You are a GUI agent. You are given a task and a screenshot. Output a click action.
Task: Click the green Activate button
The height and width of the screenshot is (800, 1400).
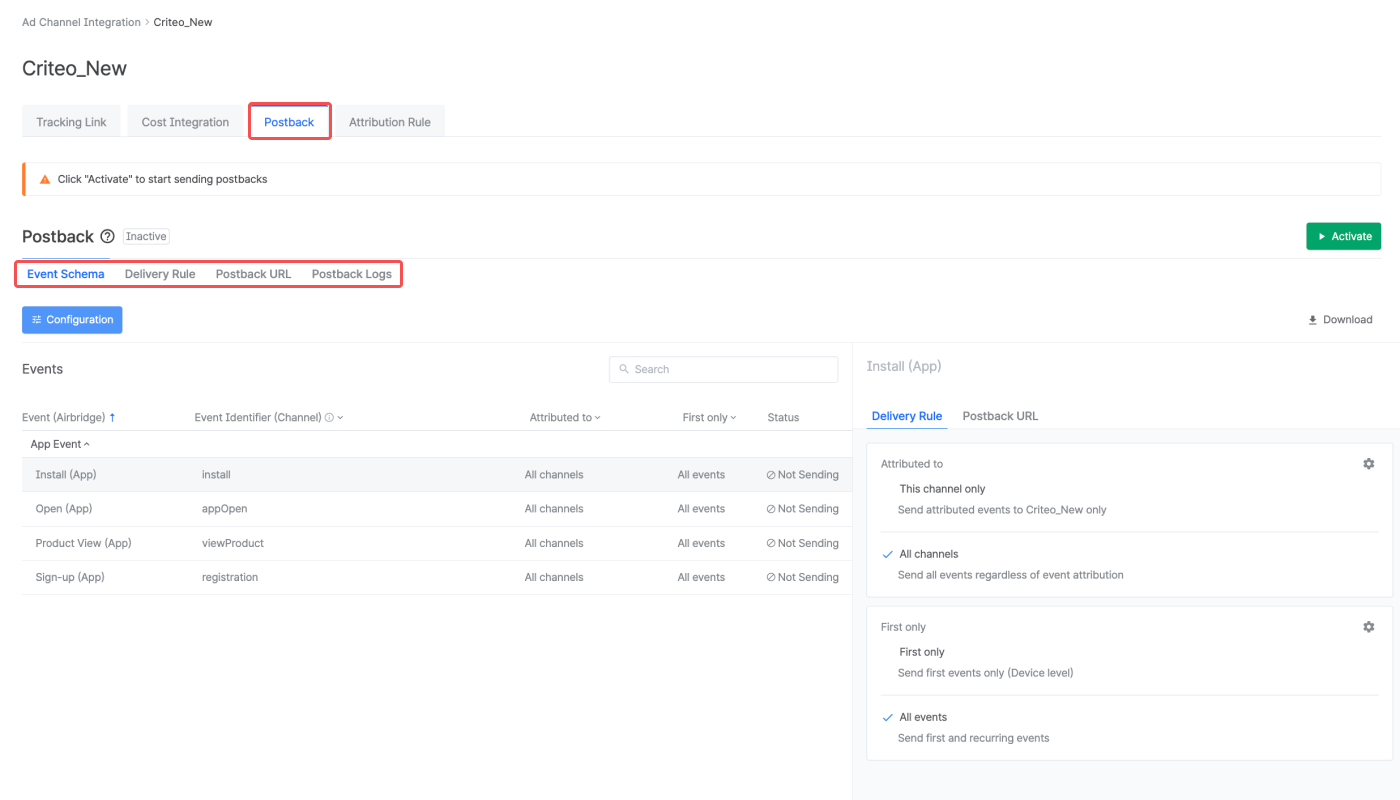click(x=1343, y=236)
